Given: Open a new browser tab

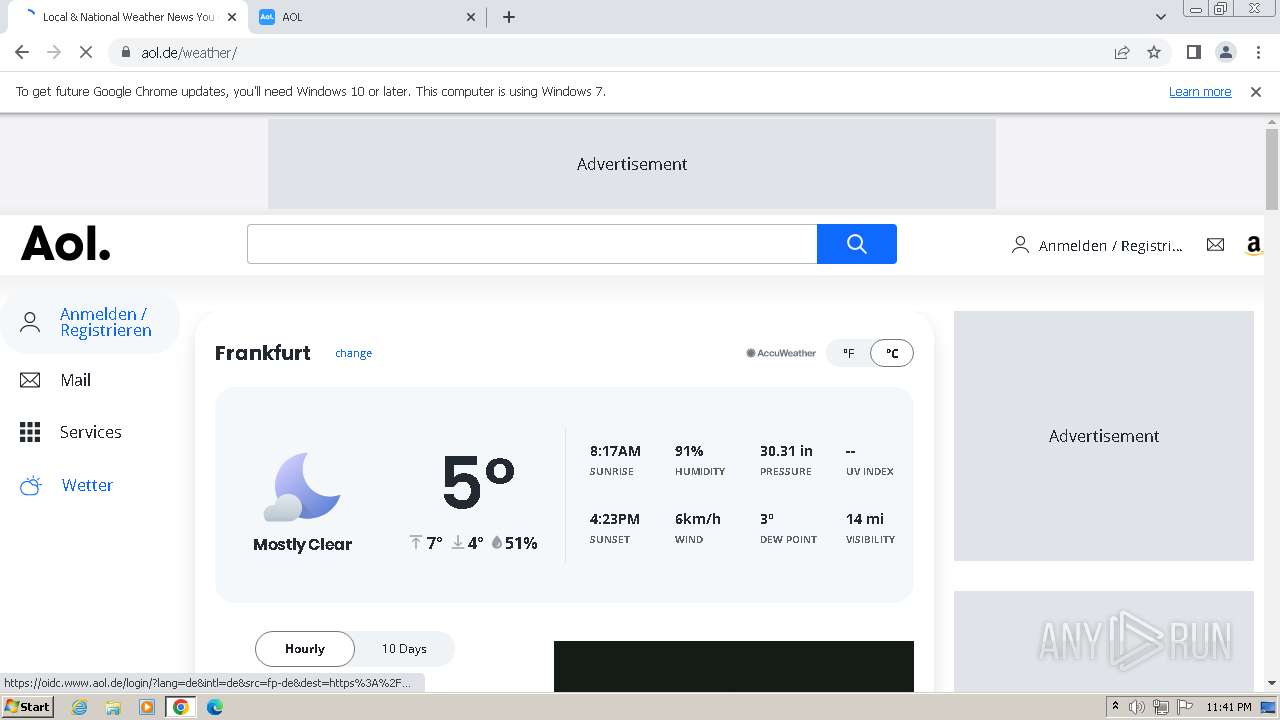Looking at the screenshot, I should tap(509, 17).
